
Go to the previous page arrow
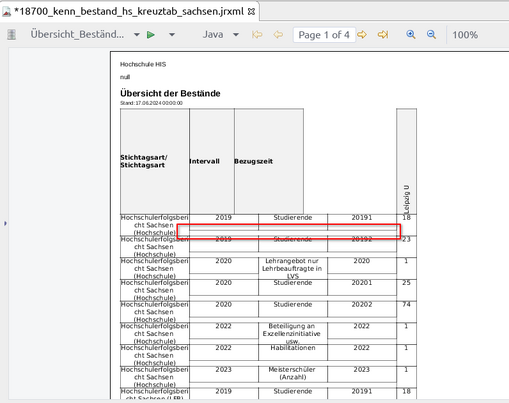coord(278,35)
